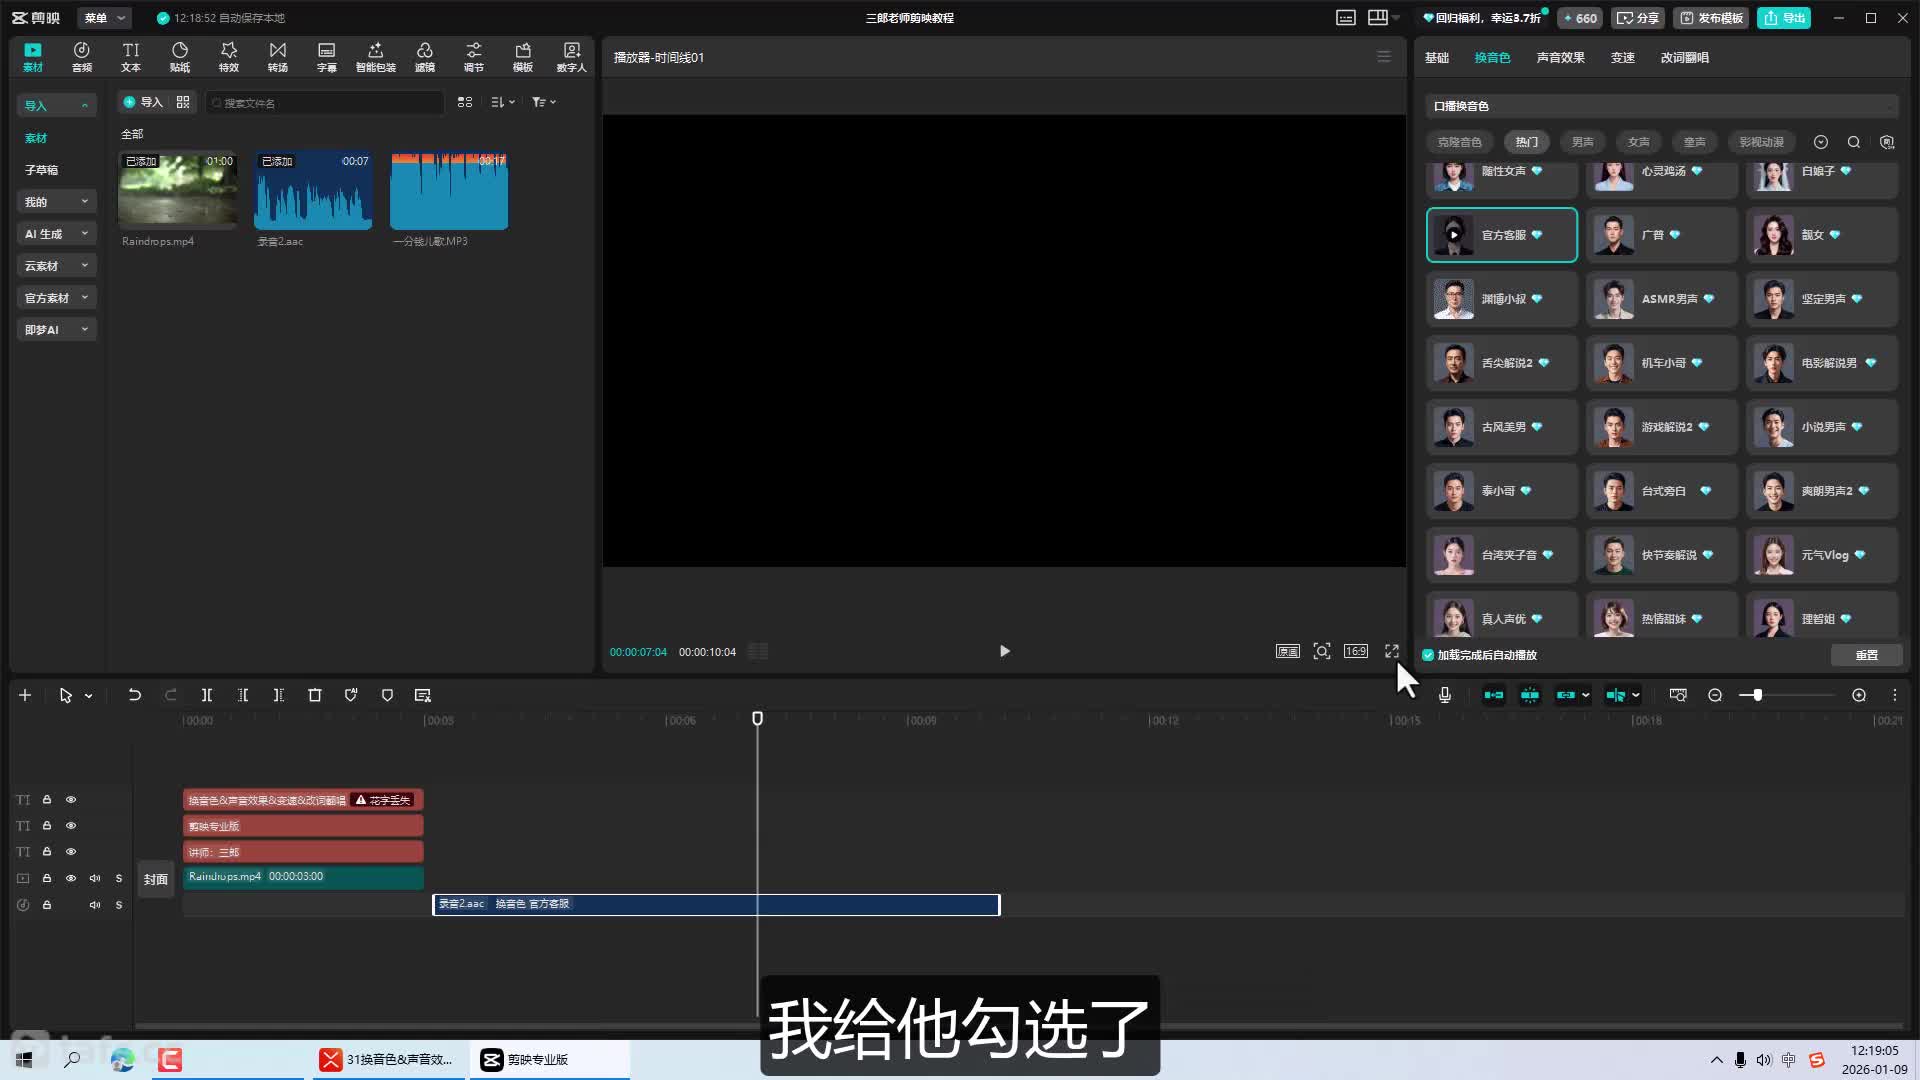Uncheck 加载完成后自动播放 checkbox
The width and height of the screenshot is (1920, 1080).
(1428, 655)
